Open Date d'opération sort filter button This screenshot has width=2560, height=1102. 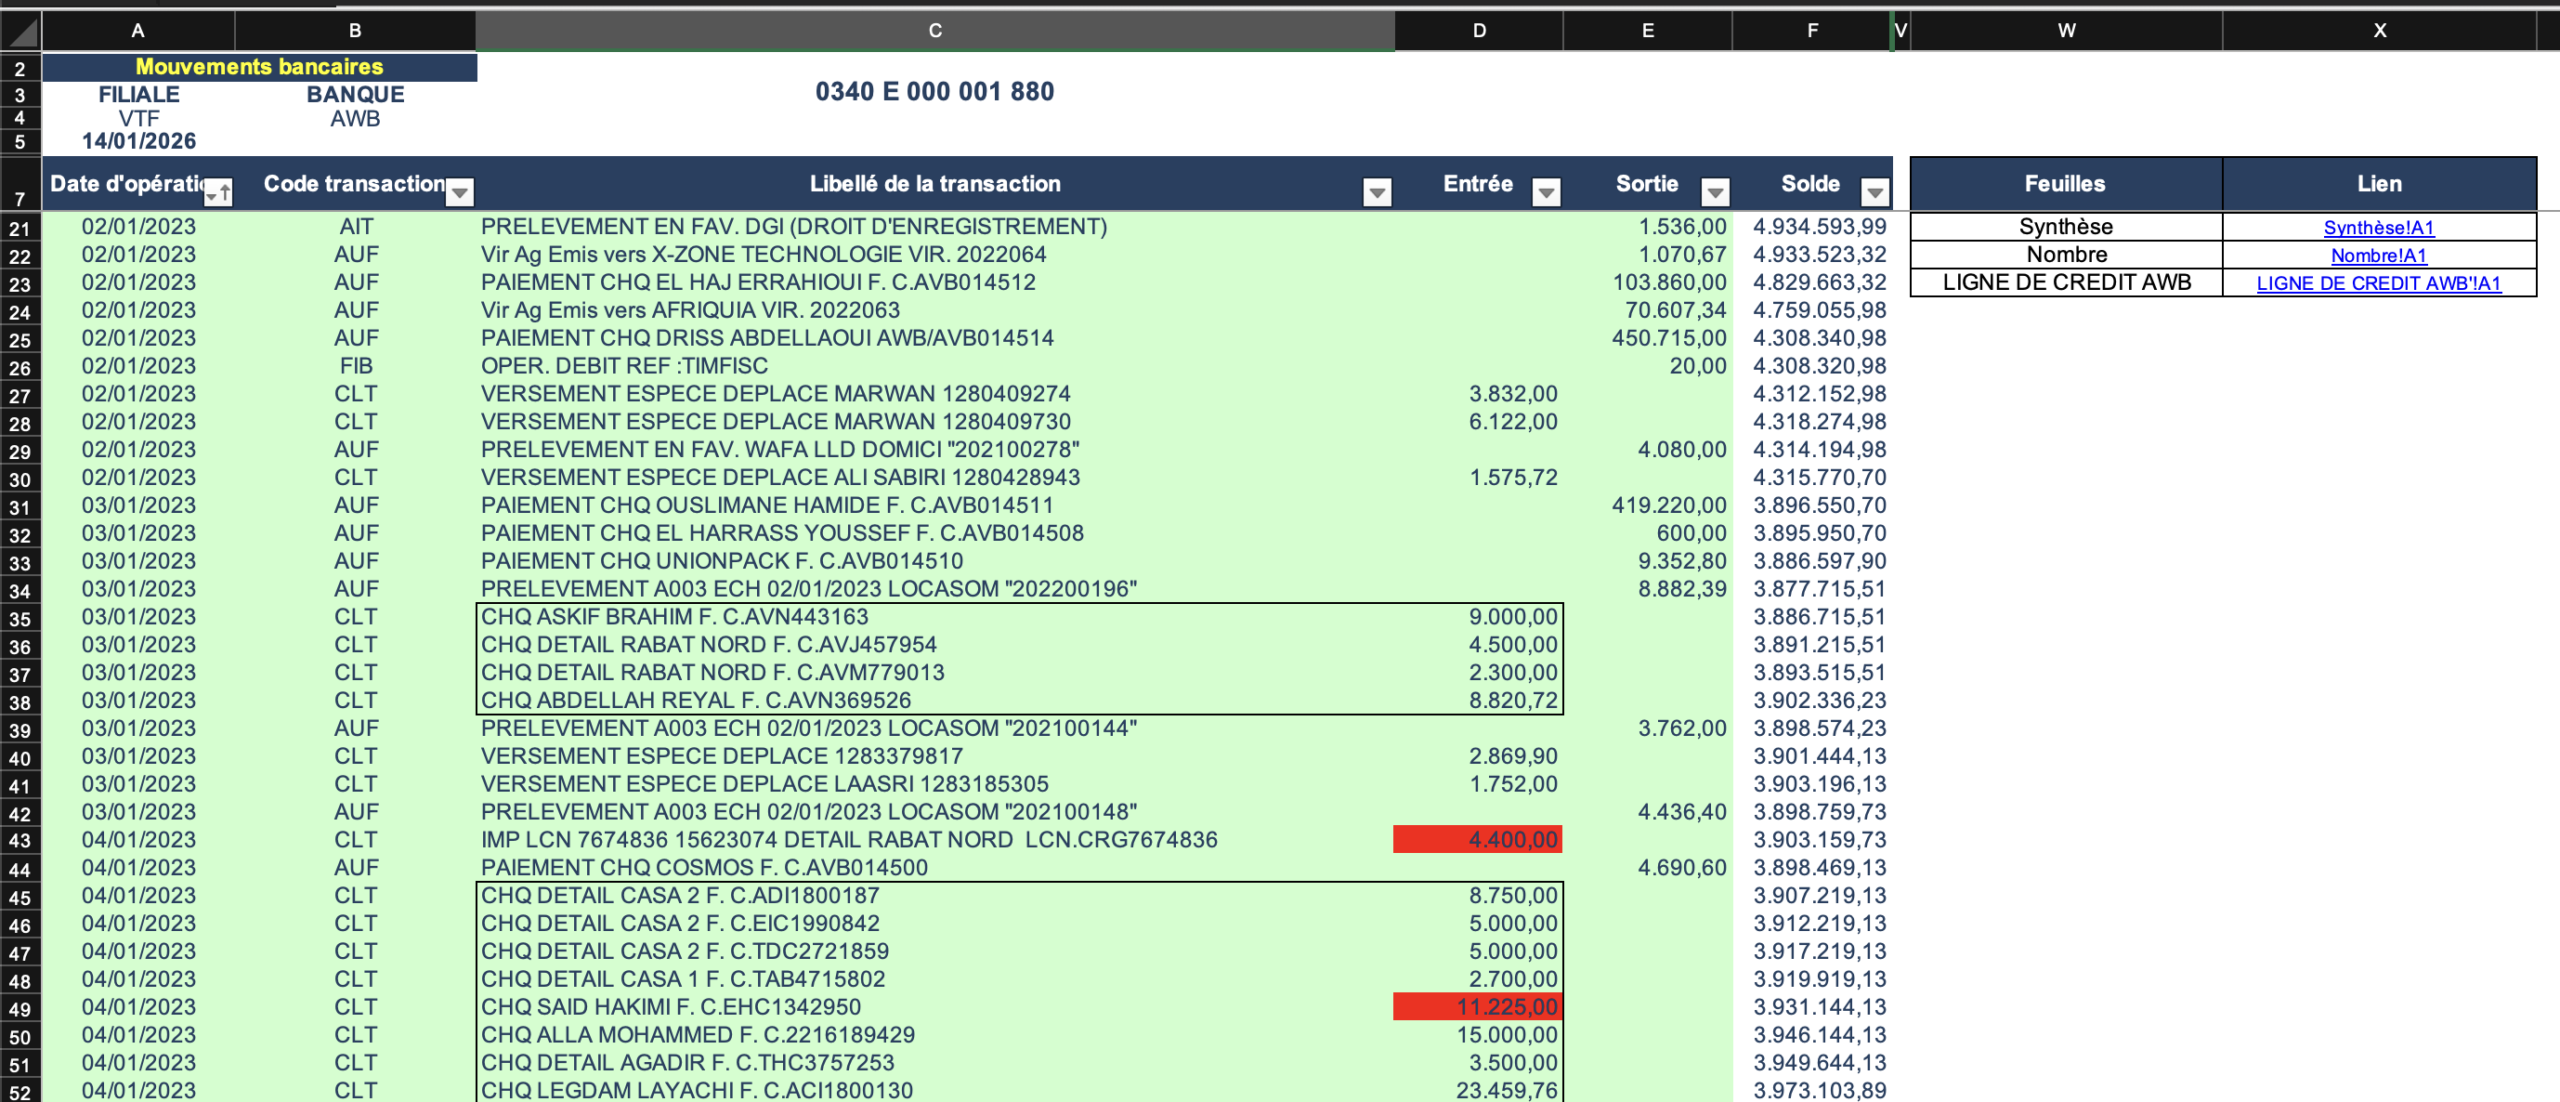[x=219, y=192]
